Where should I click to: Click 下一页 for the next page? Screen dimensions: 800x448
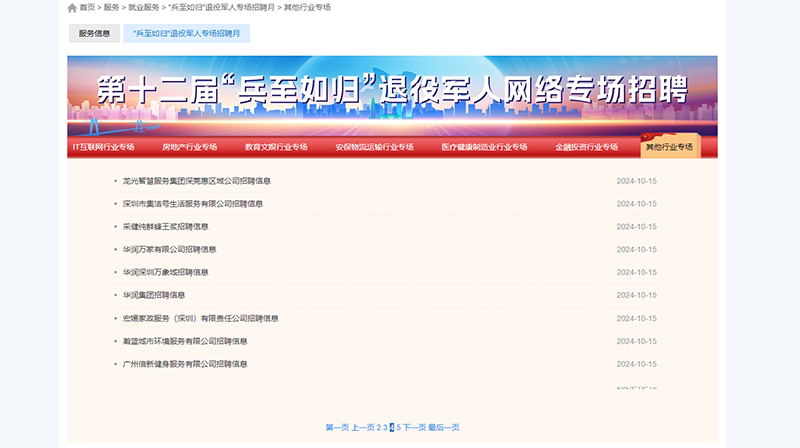pyautogui.click(x=414, y=427)
